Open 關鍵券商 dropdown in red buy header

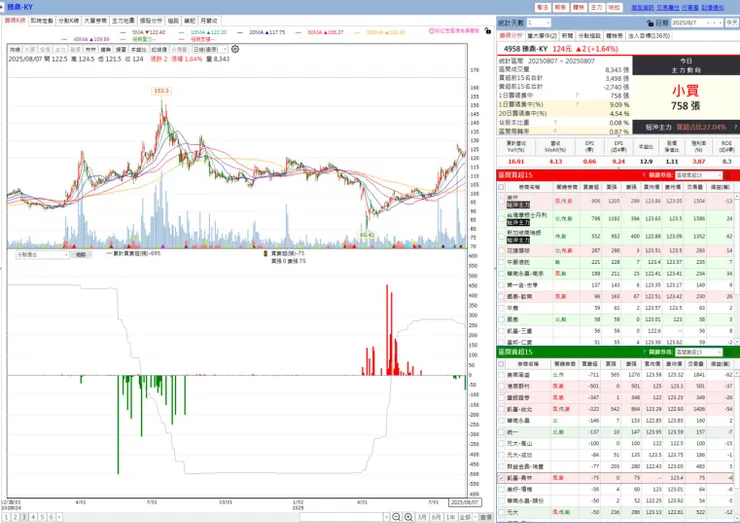(x=698, y=175)
